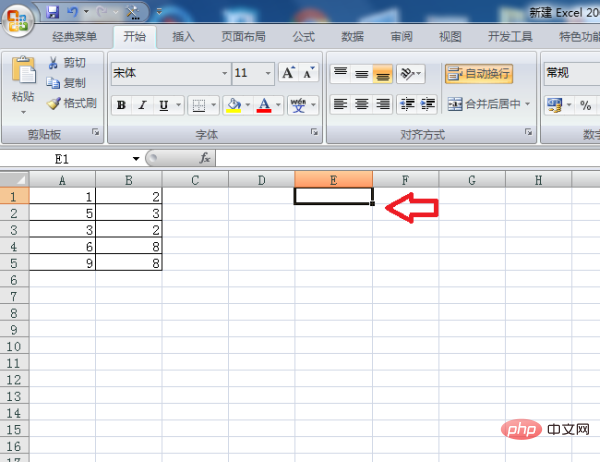600x462 pixels.
Task: Undo the last action
Action: pyautogui.click(x=72, y=12)
